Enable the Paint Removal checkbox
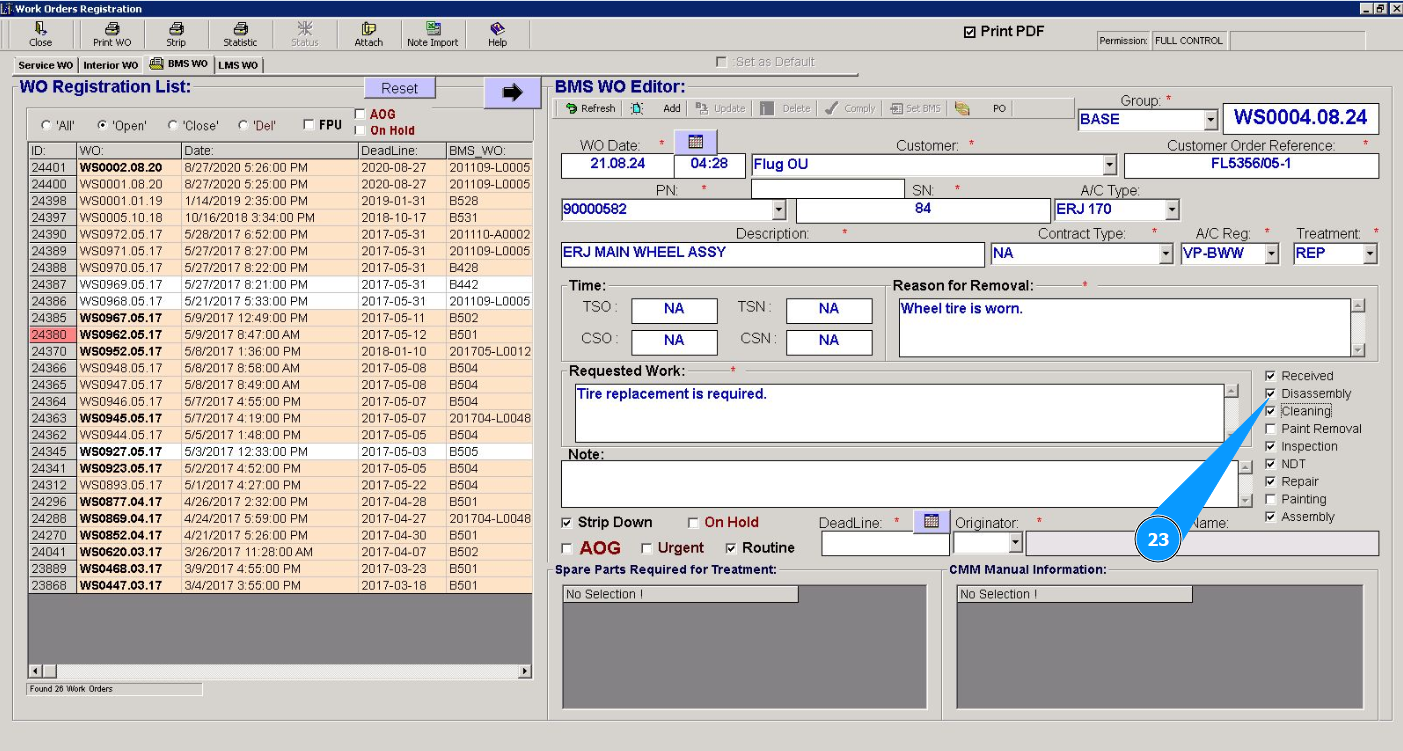Viewport: 1403px width, 751px height. tap(1270, 429)
